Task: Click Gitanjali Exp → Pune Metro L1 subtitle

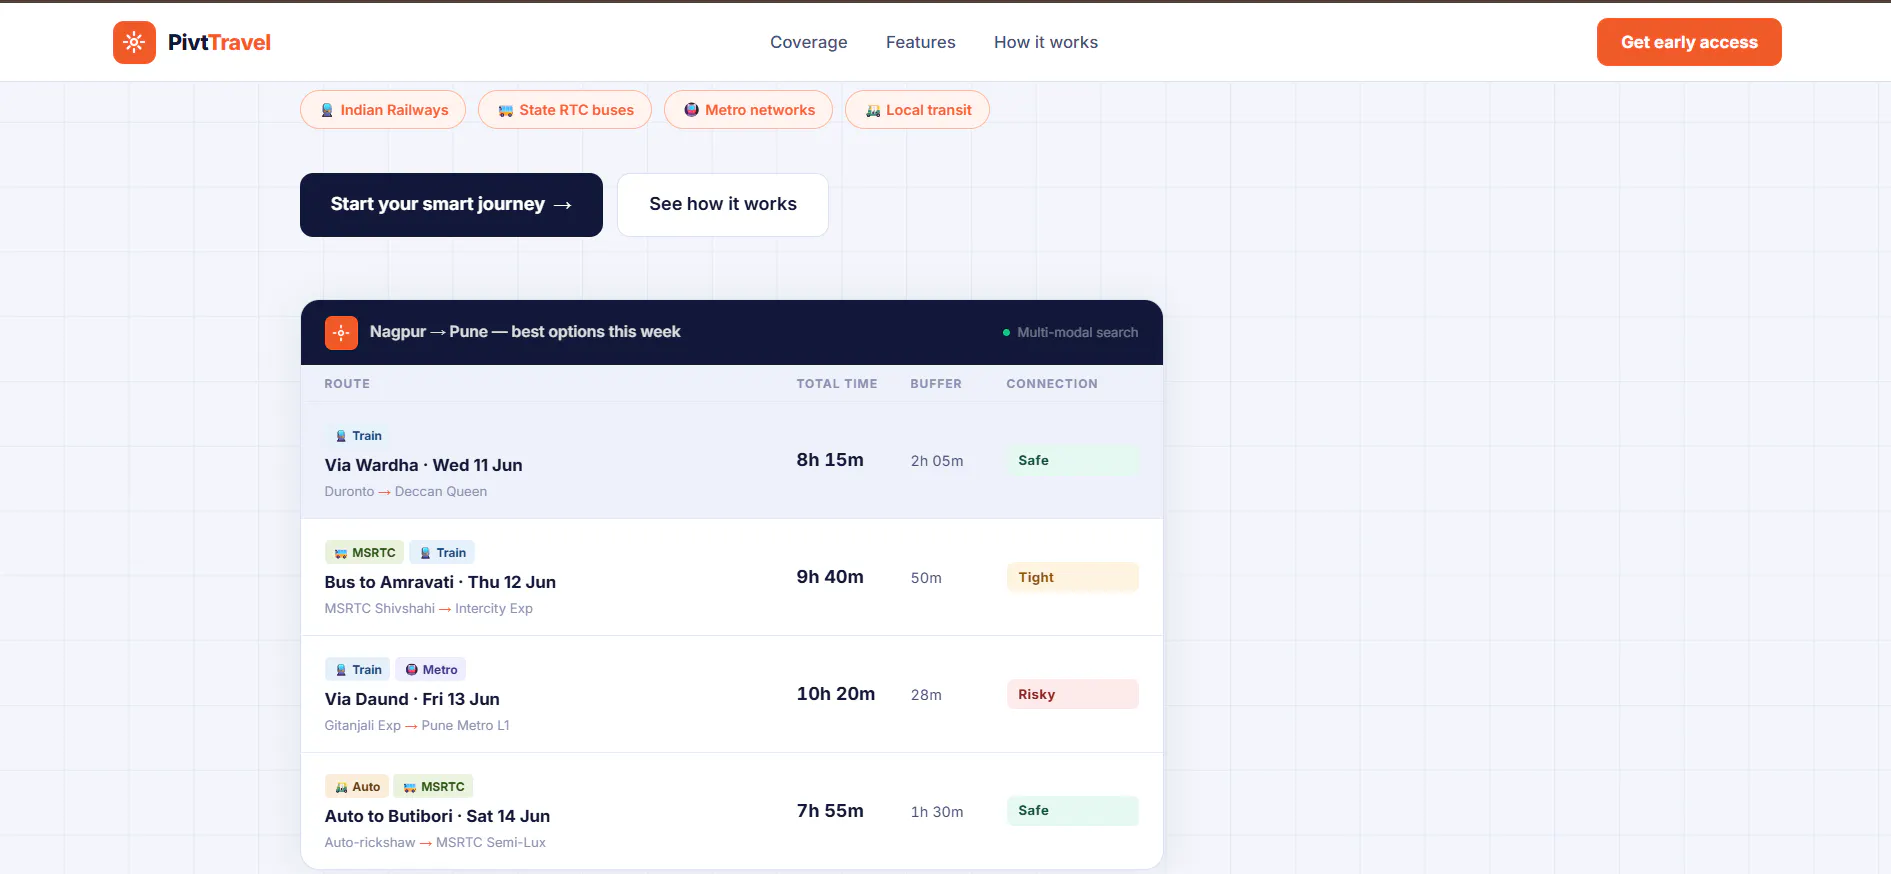Action: tap(417, 726)
